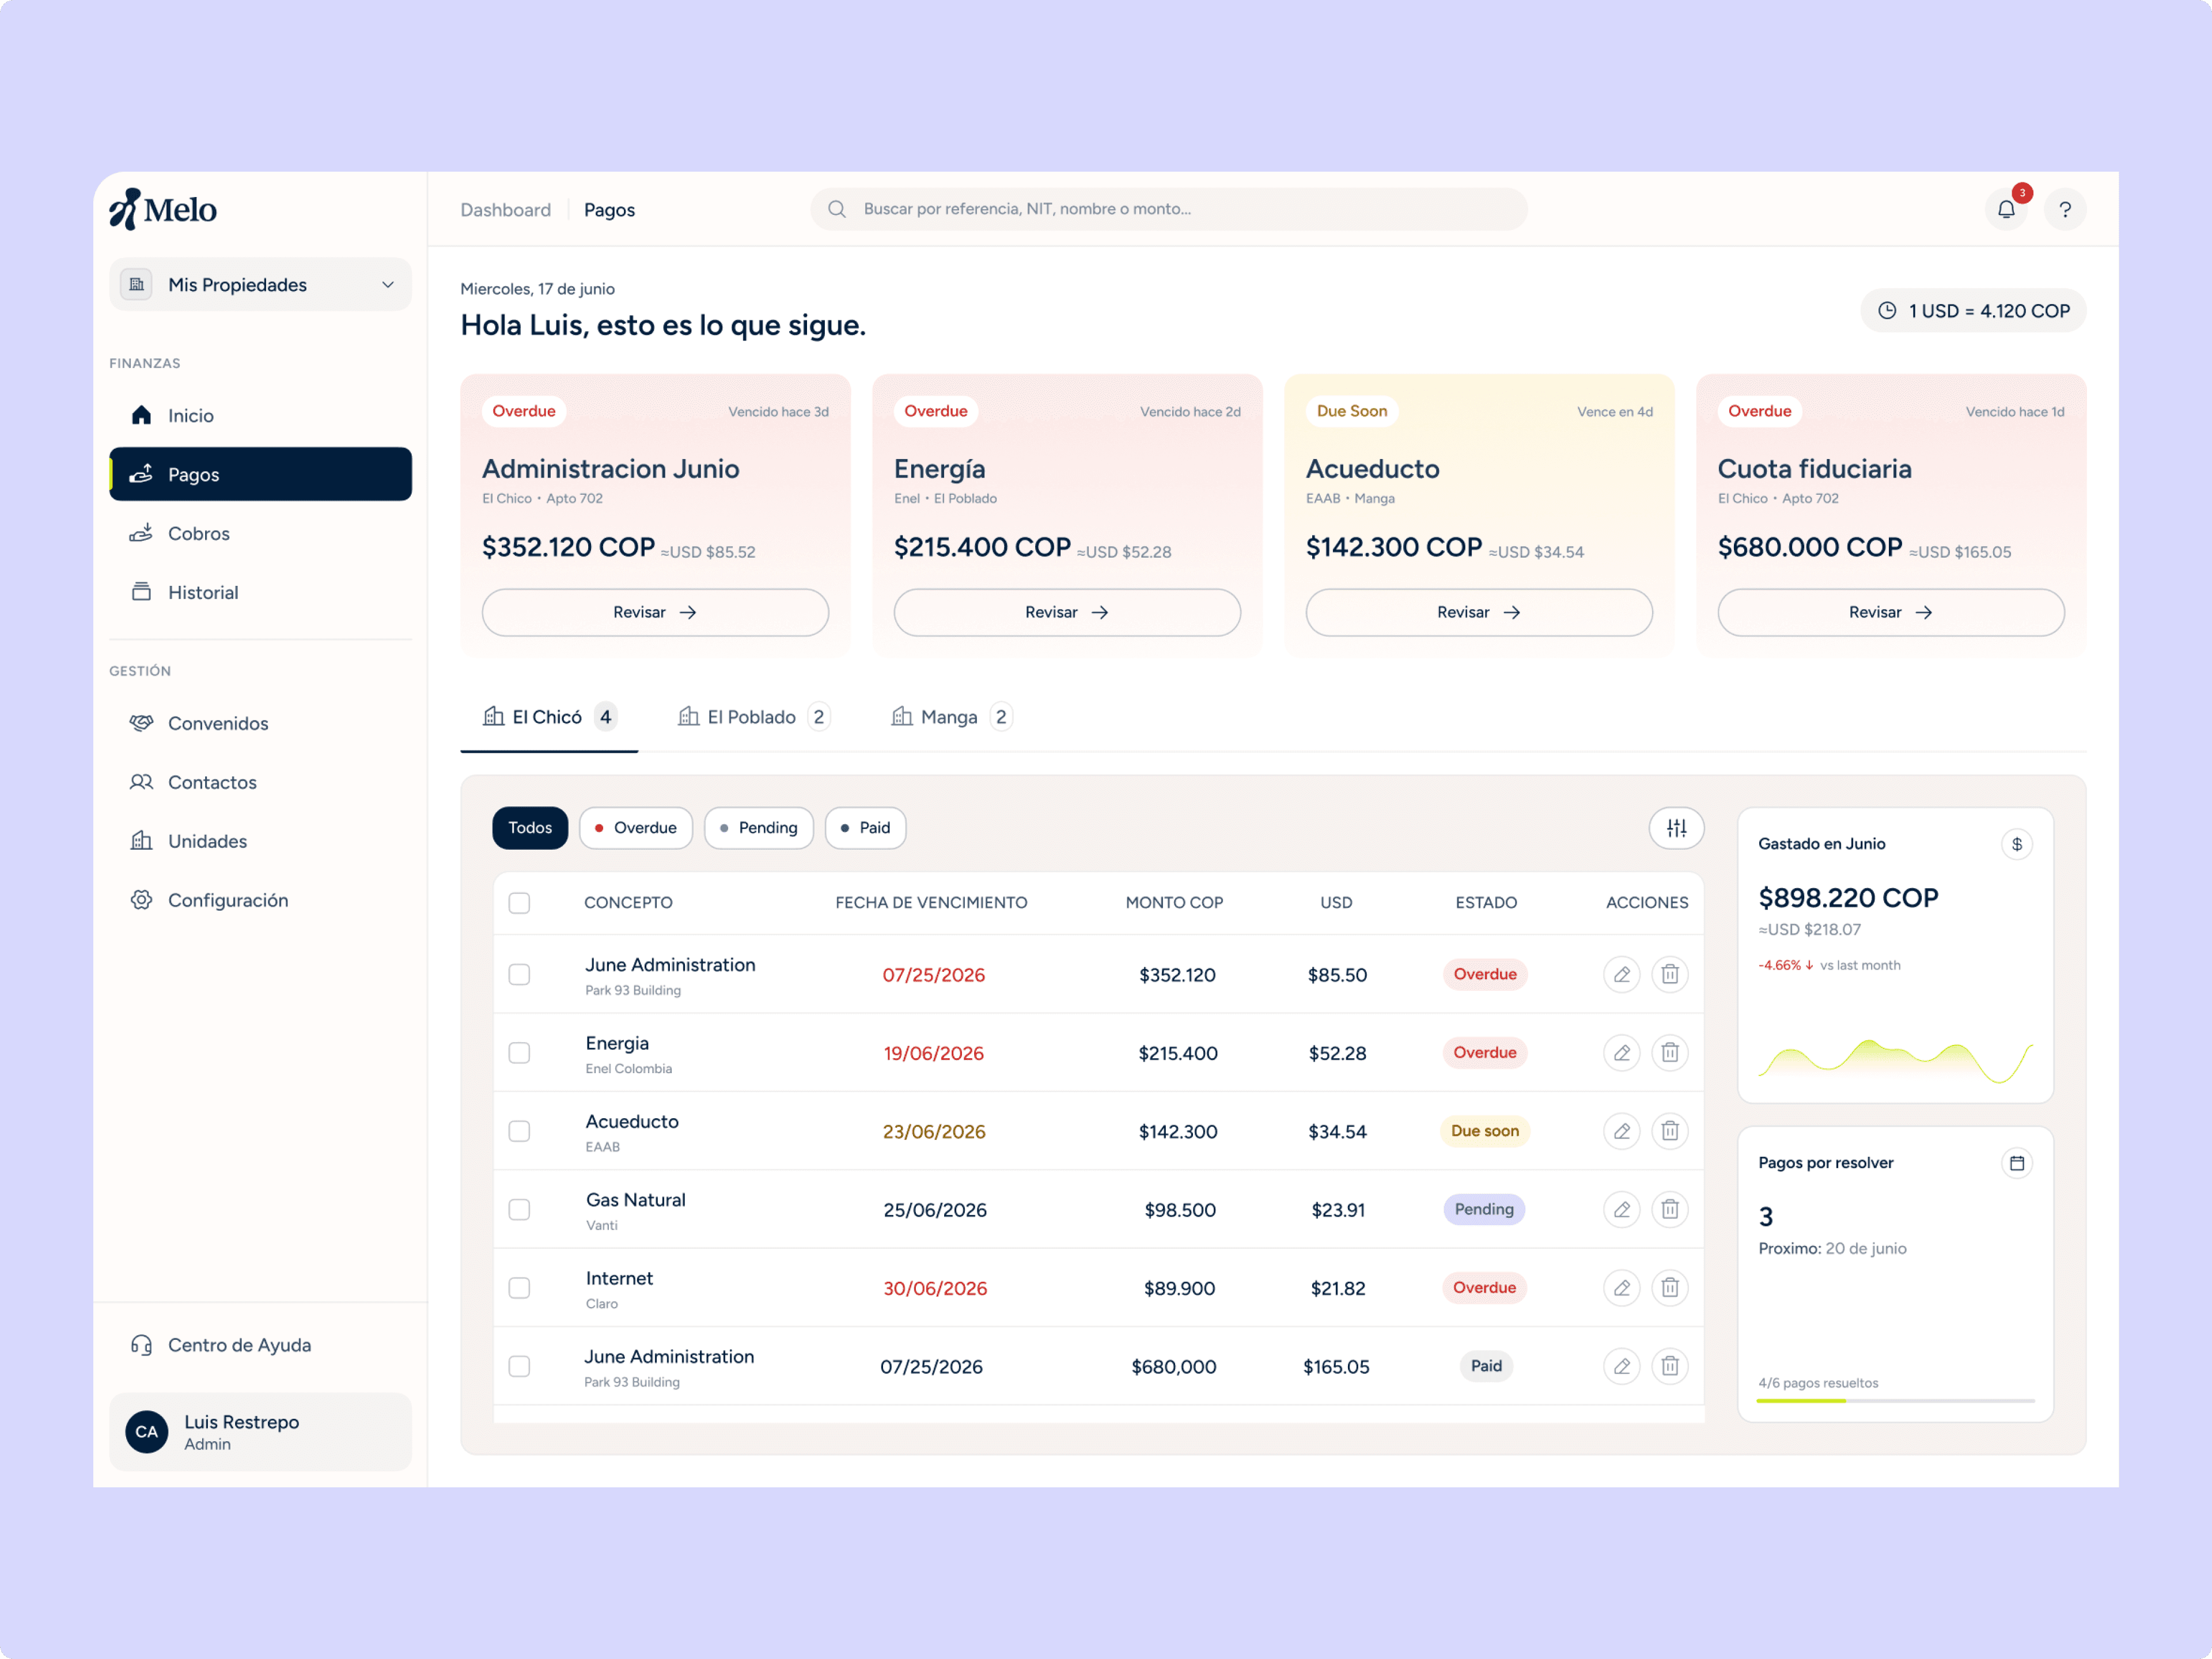This screenshot has width=2212, height=1659.
Task: Open Unidades in the sidebar
Action: pos(260,841)
